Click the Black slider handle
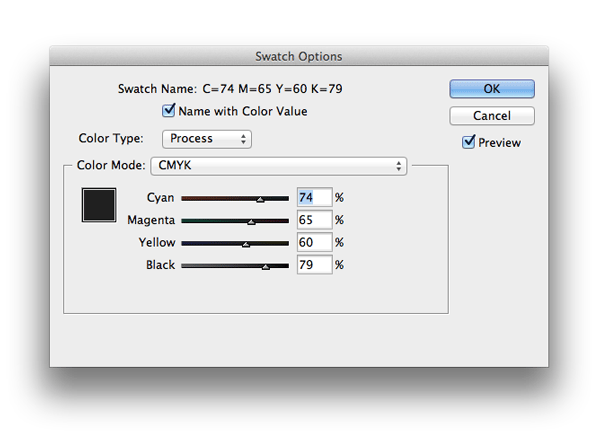Image resolution: width=600 pixels, height=432 pixels. [265, 266]
